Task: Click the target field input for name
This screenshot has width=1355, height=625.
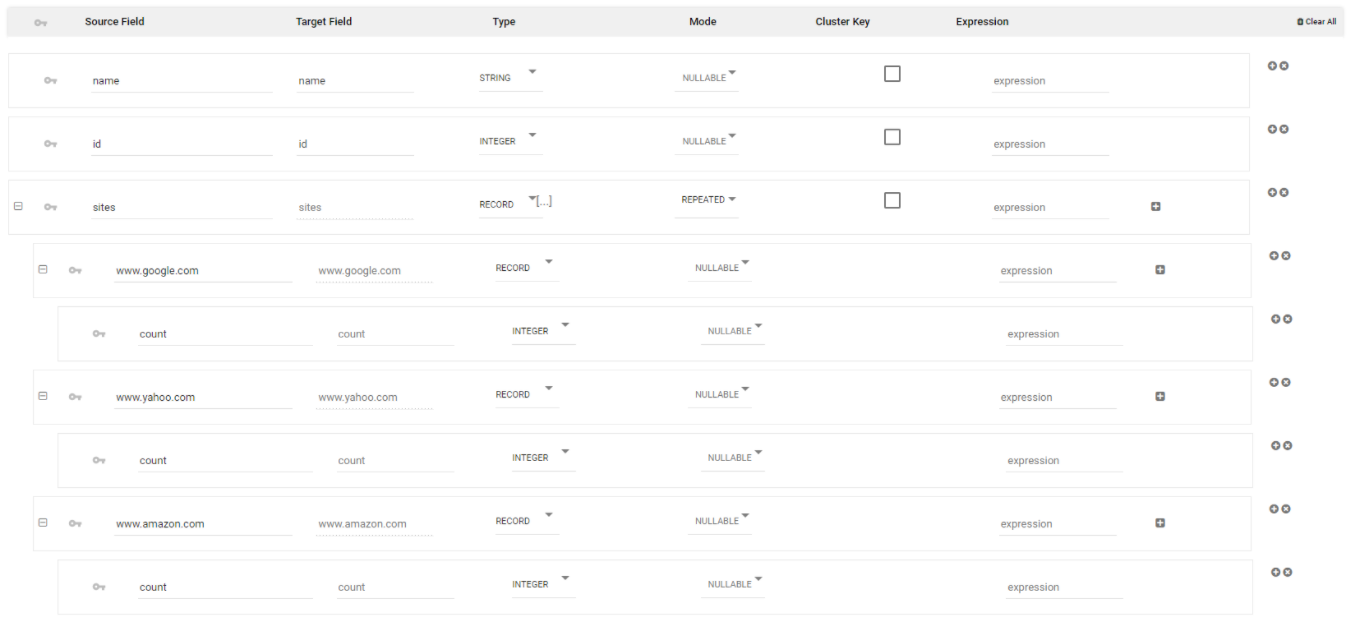Action: click(354, 81)
